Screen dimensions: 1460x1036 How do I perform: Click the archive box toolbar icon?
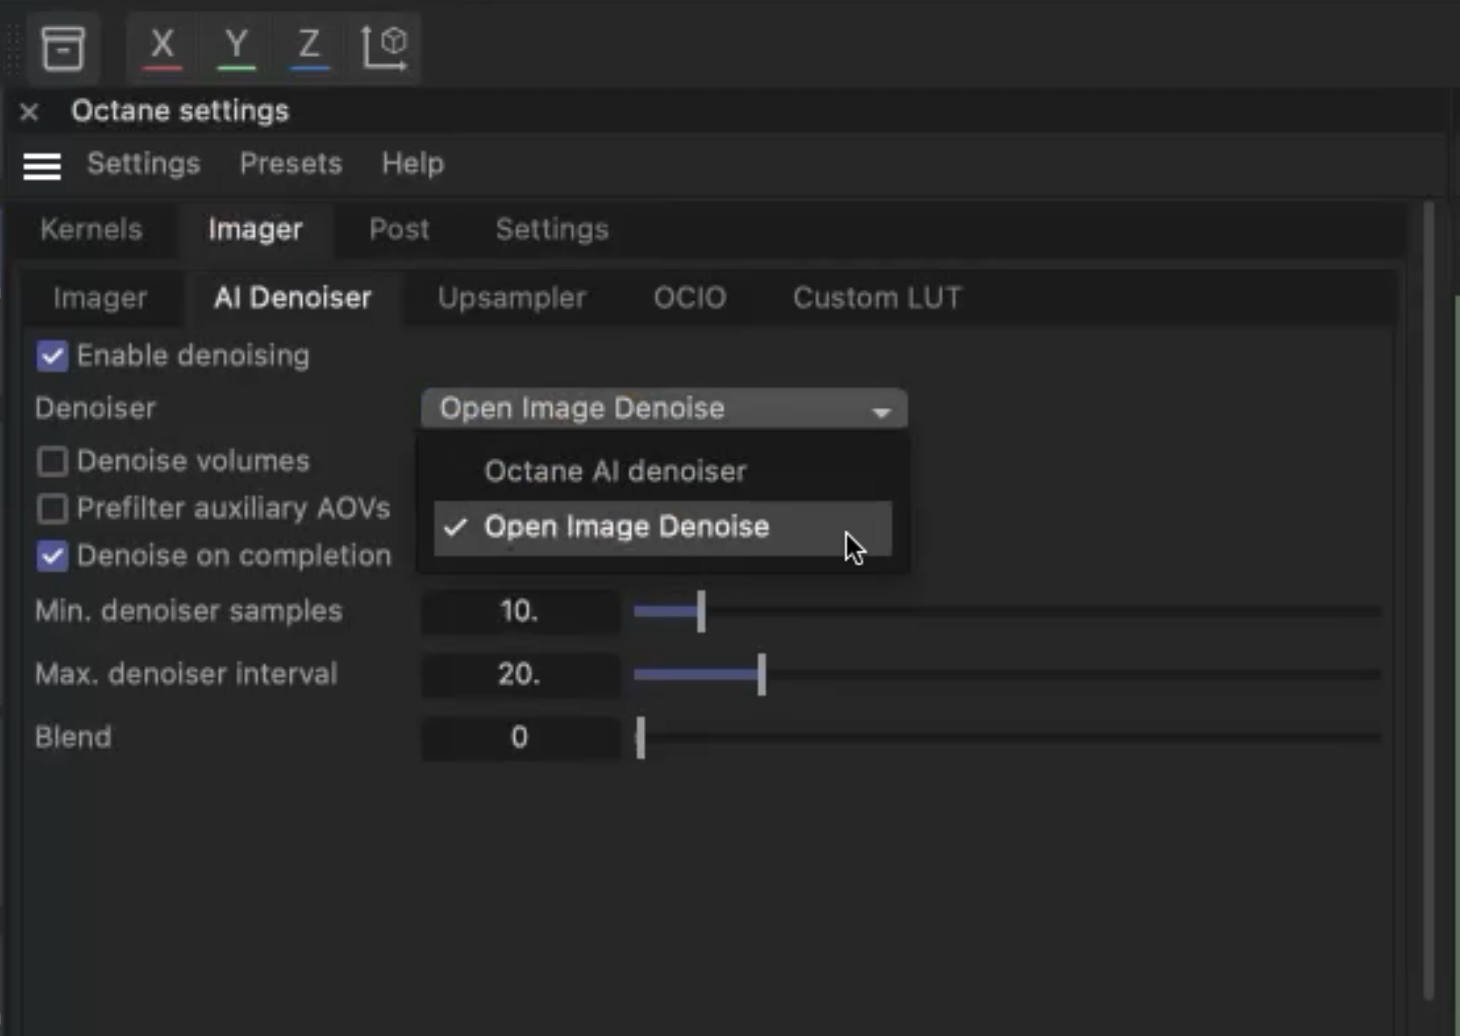pyautogui.click(x=62, y=48)
